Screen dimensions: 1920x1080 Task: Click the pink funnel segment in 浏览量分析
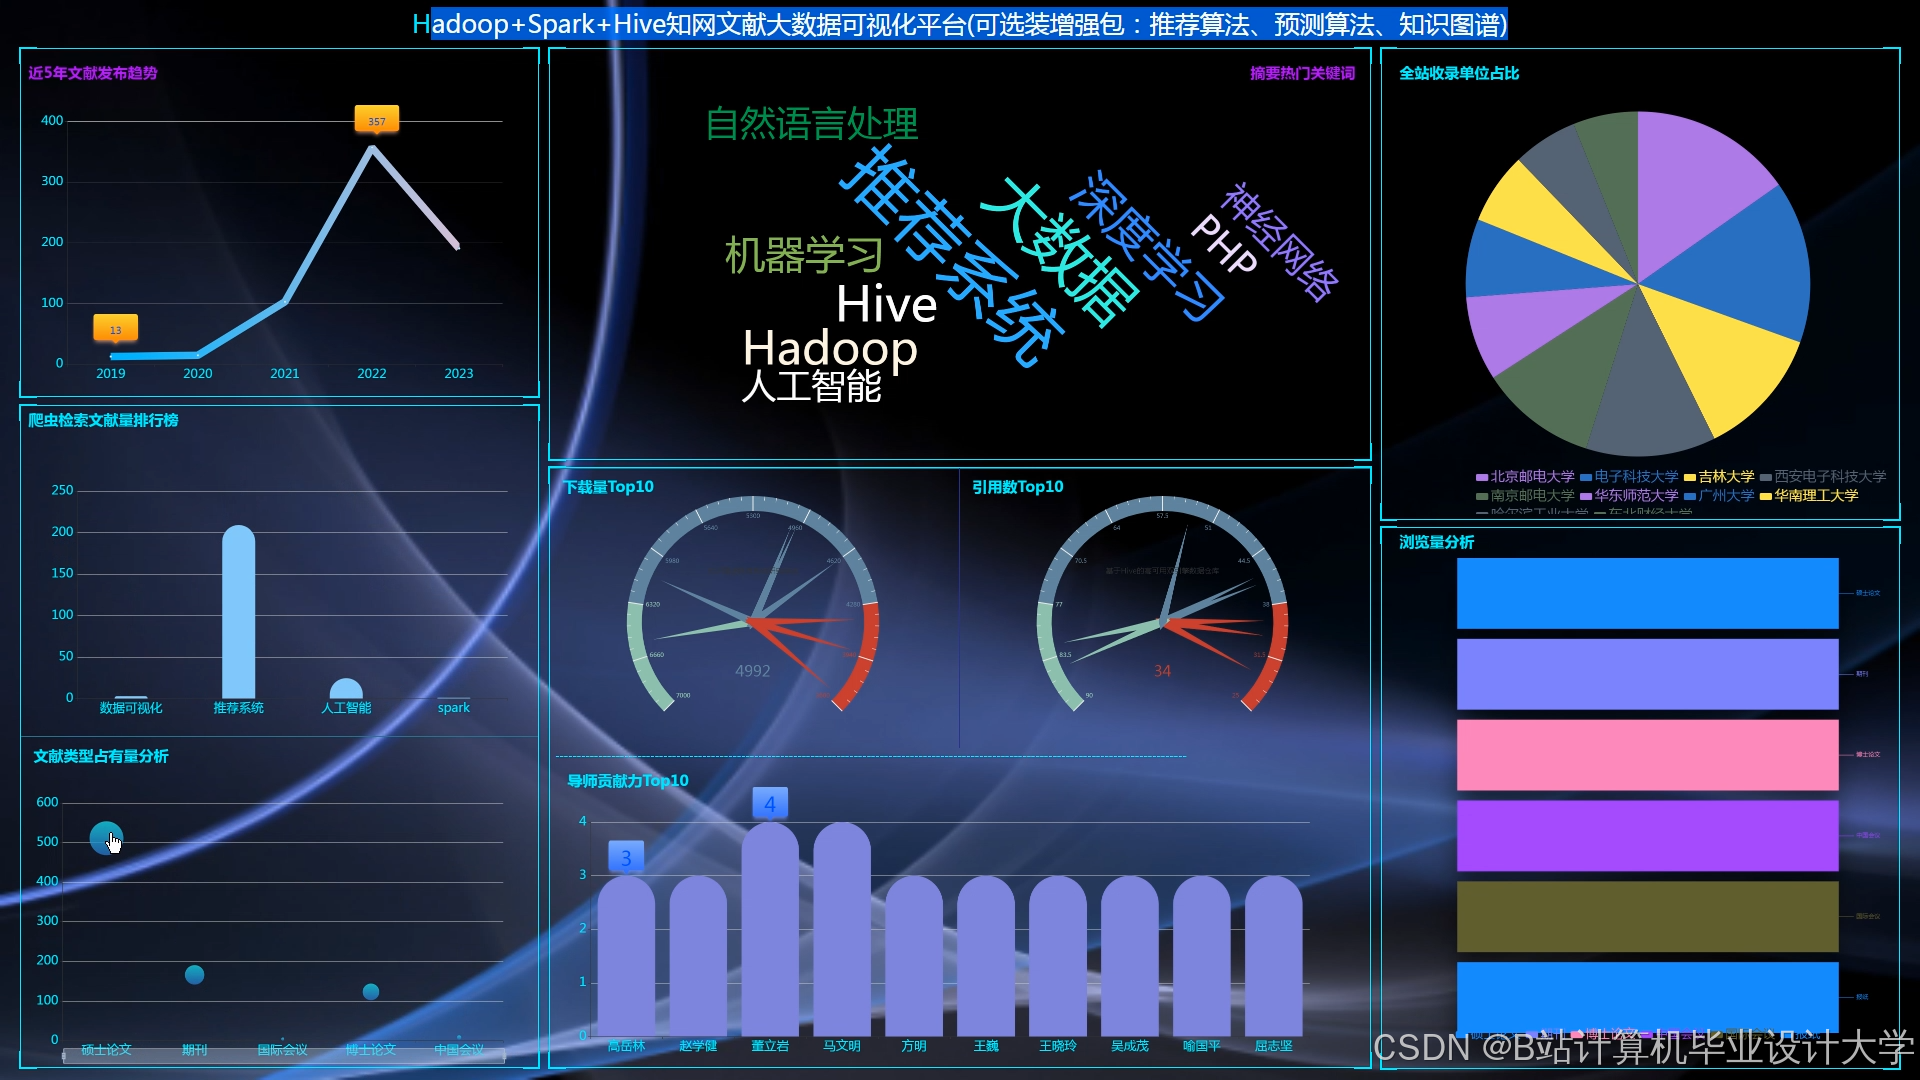coord(1647,755)
